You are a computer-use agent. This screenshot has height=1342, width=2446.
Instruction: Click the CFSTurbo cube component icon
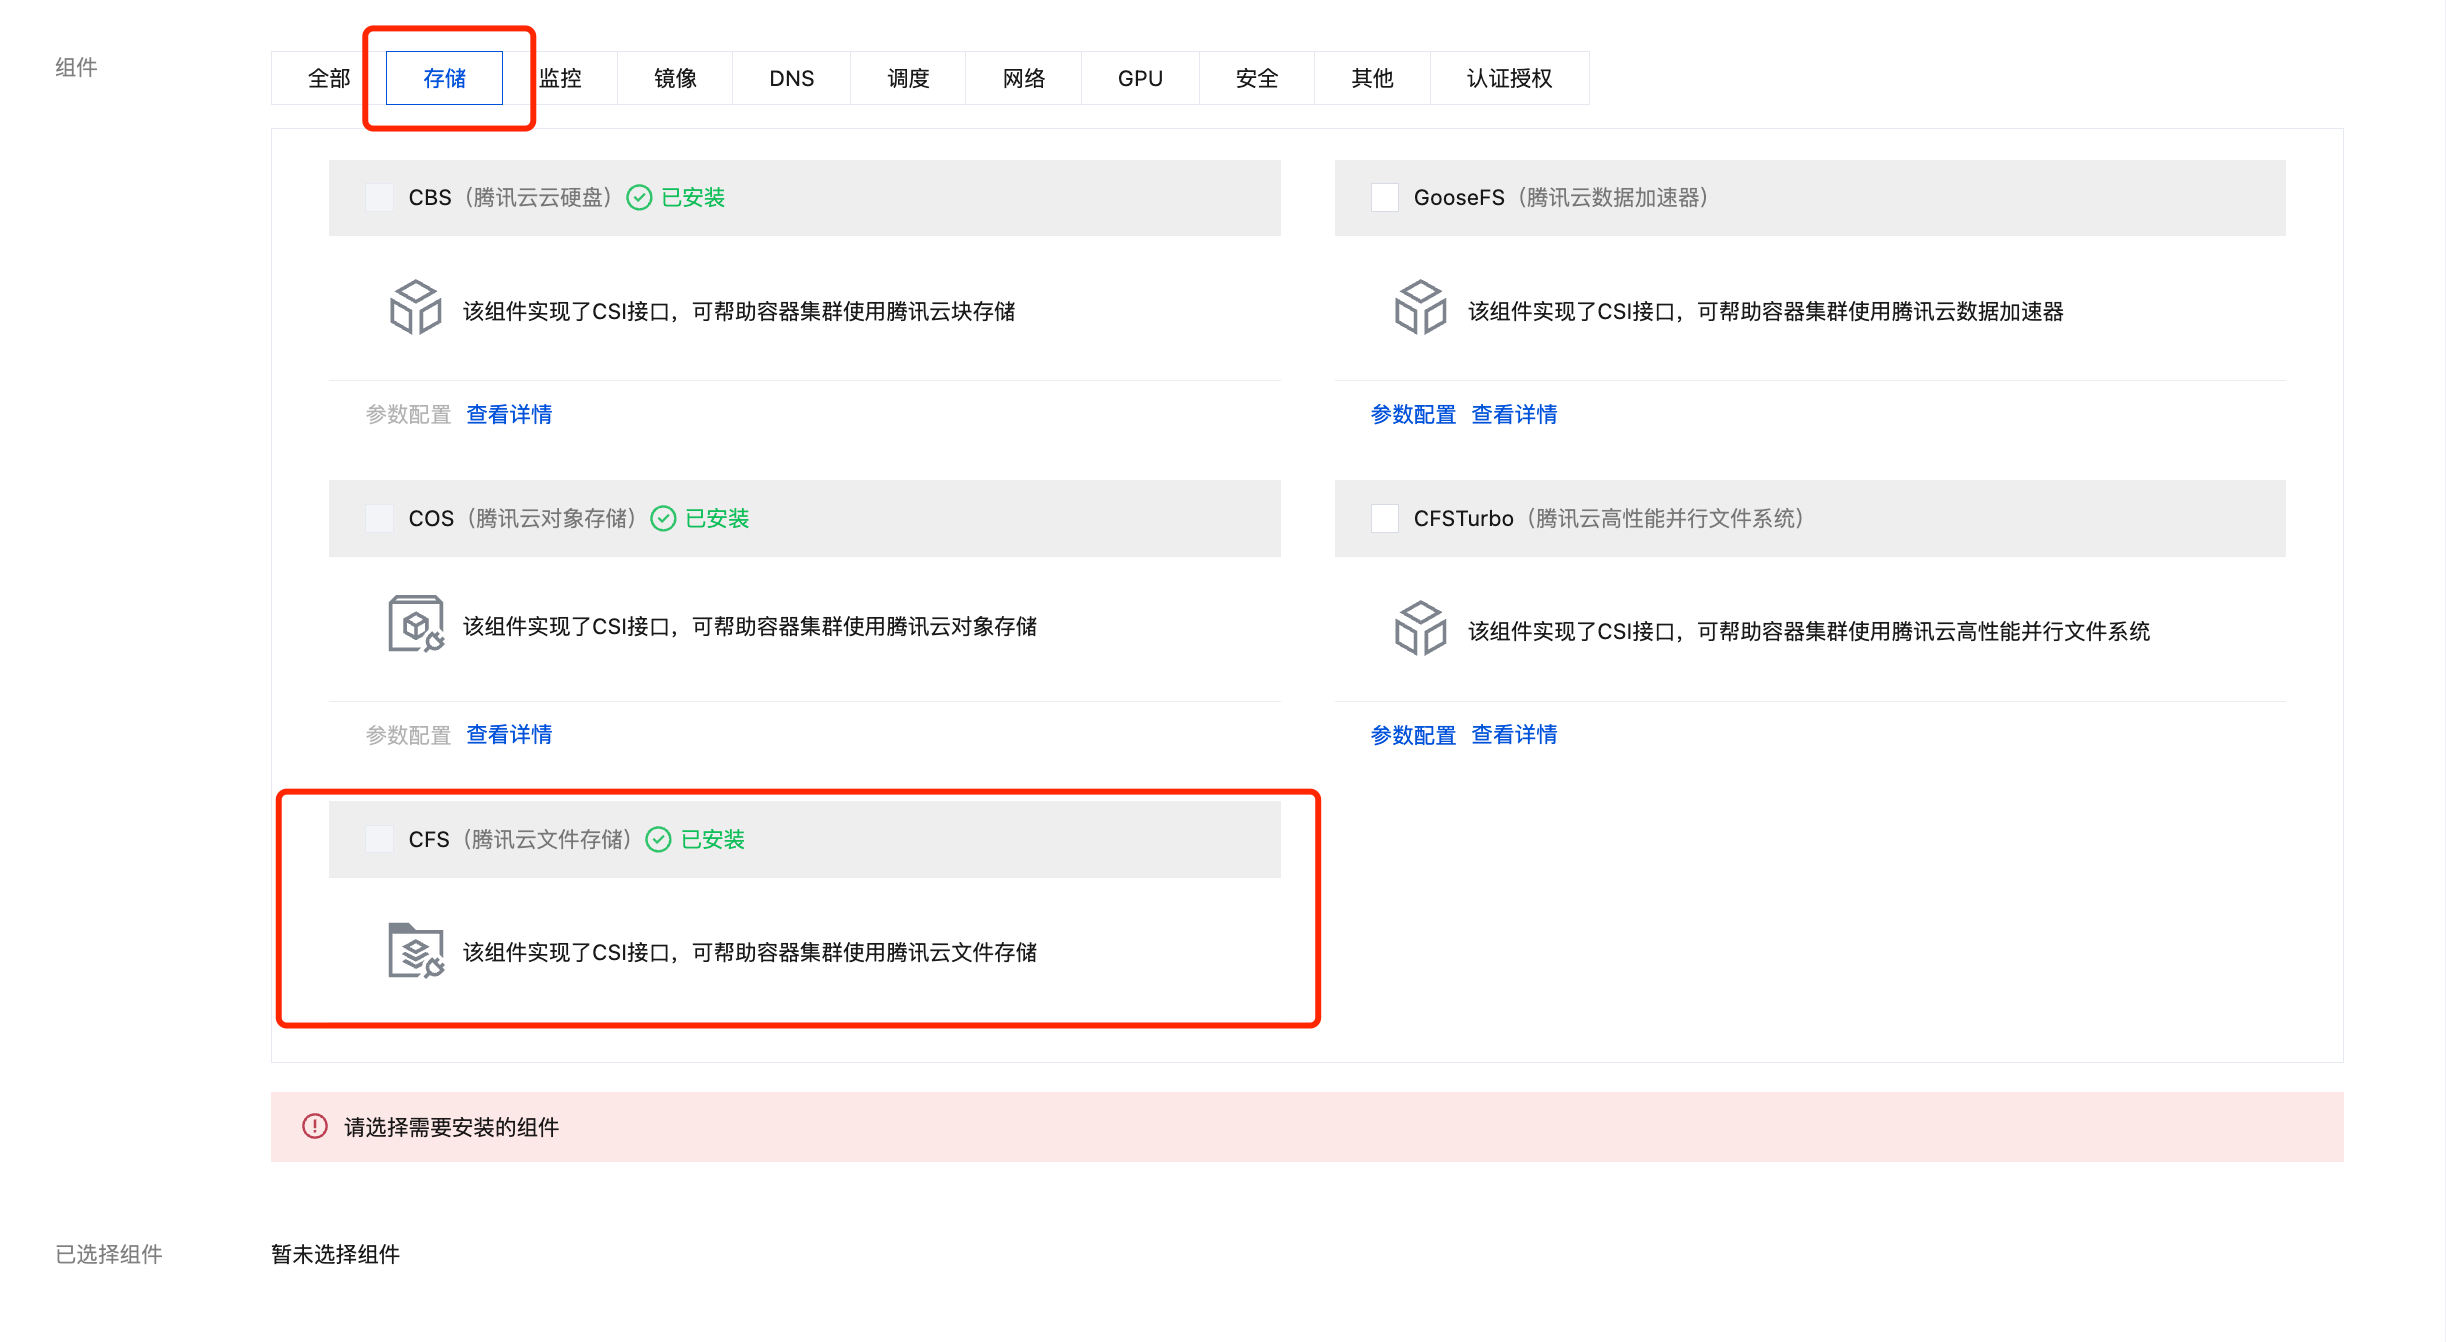pyautogui.click(x=1420, y=628)
